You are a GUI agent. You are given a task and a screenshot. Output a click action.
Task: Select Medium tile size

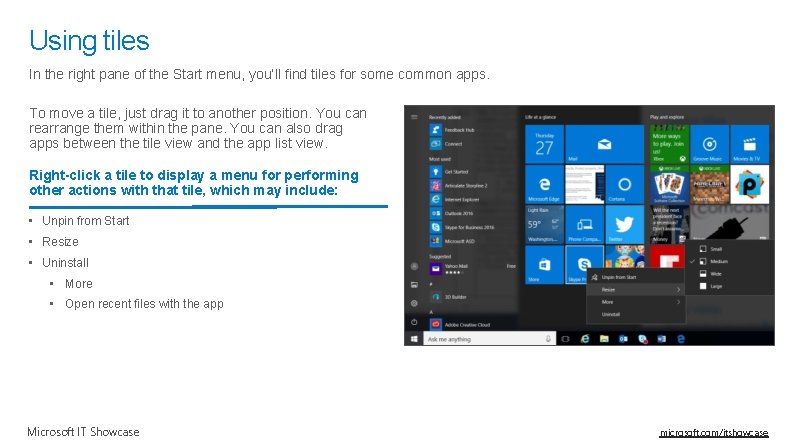[730, 261]
